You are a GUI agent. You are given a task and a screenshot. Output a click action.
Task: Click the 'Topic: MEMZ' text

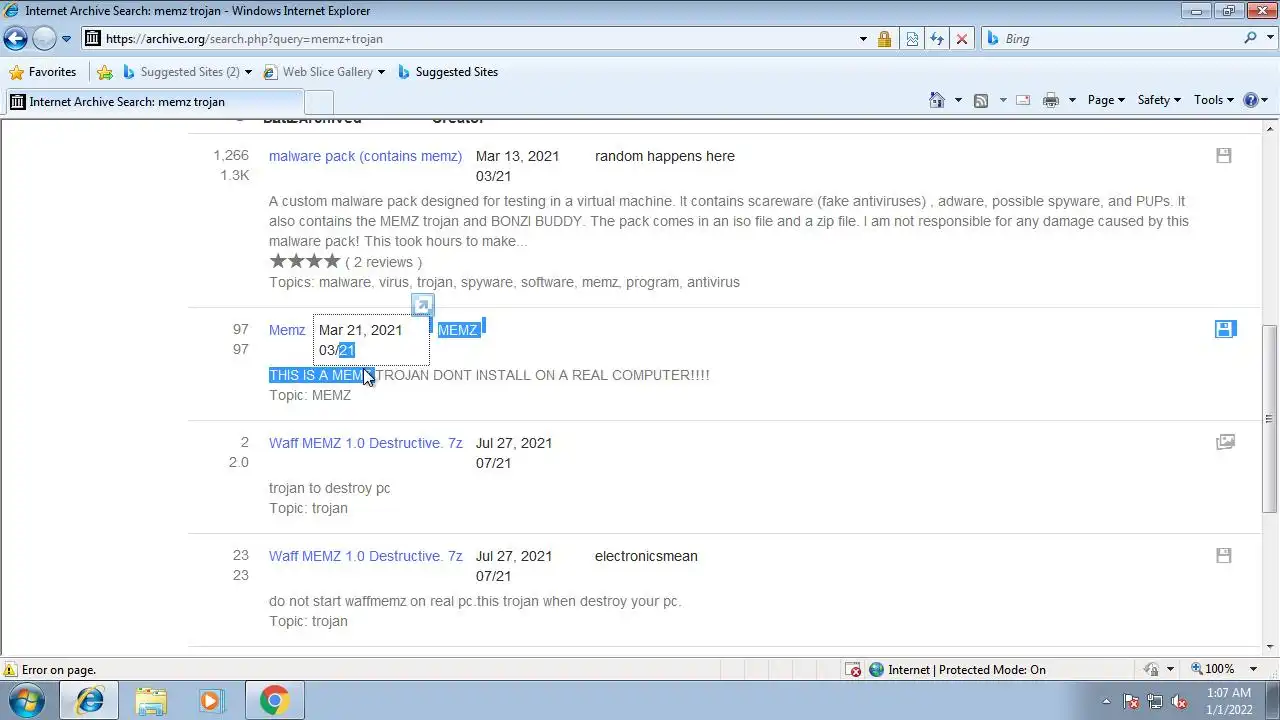click(x=310, y=395)
